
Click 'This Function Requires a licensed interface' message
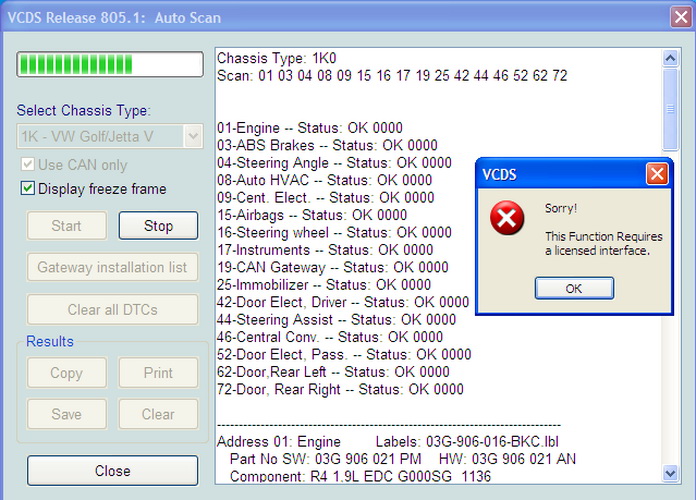(604, 243)
